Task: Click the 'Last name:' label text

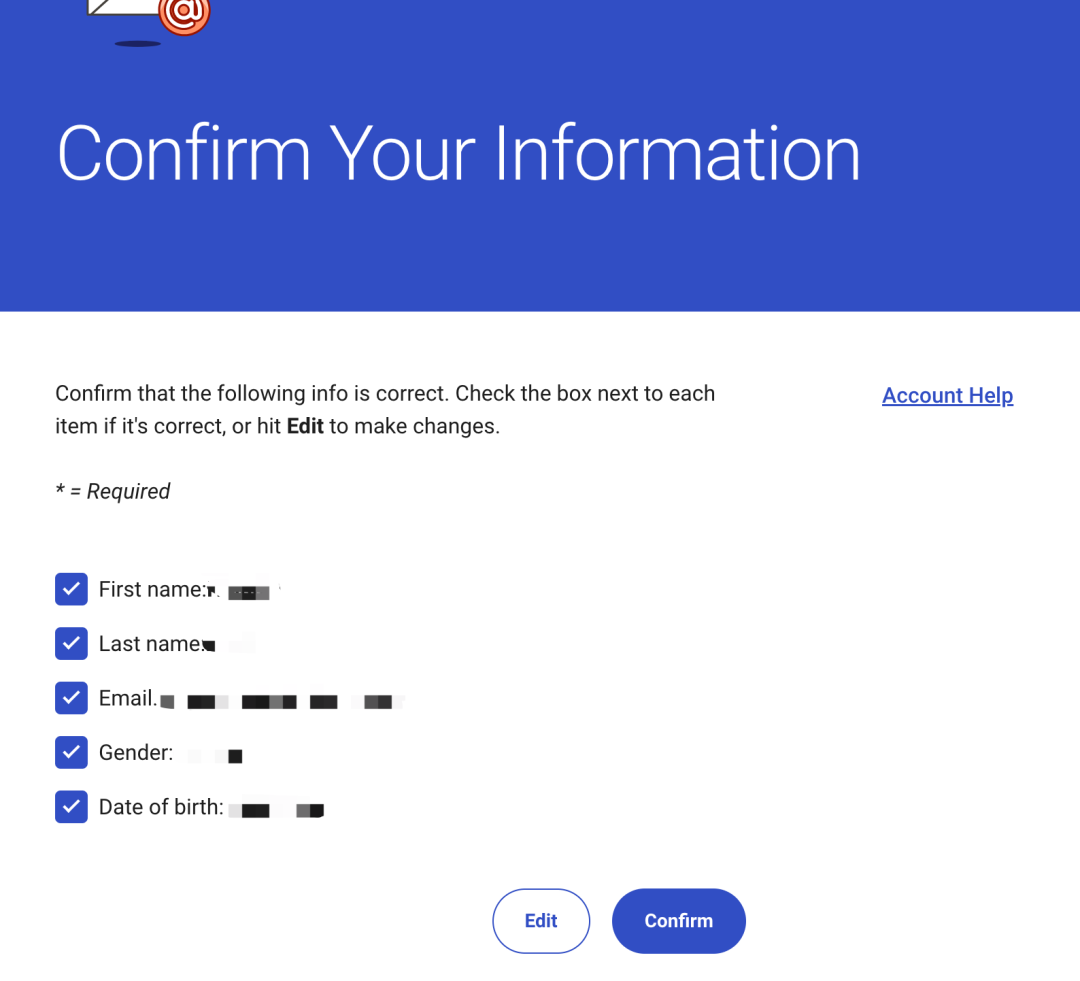Action: point(152,644)
